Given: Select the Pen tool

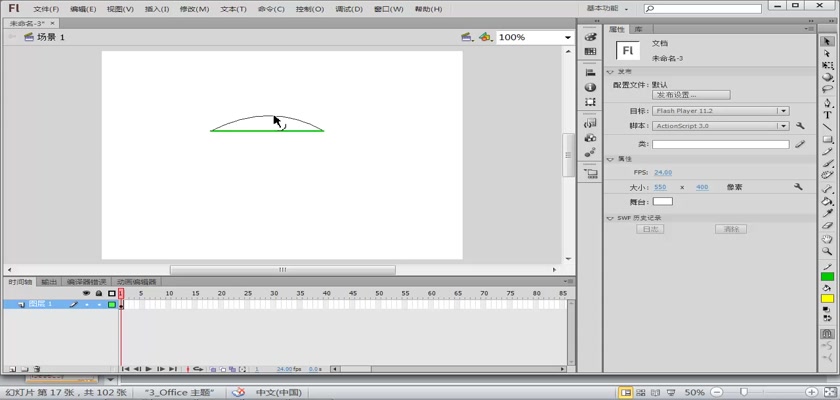Looking at the screenshot, I should pos(827,103).
